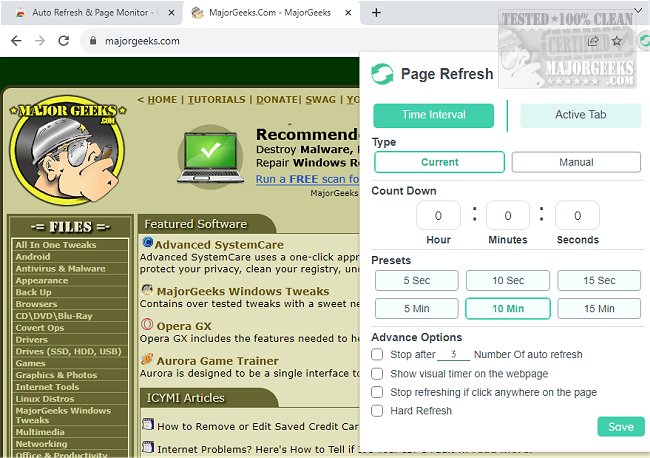Choose the Manual type button

(576, 162)
